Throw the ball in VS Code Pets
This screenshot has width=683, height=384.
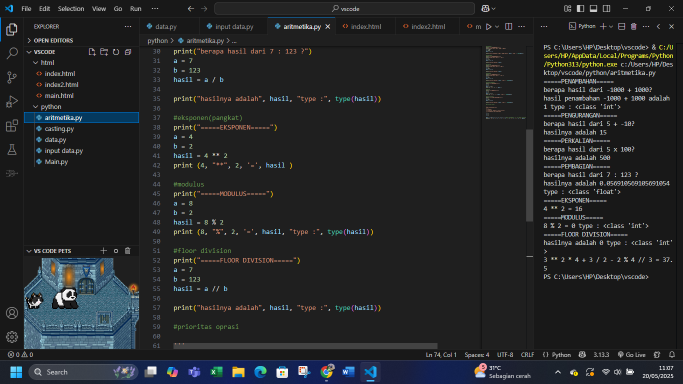tap(116, 251)
